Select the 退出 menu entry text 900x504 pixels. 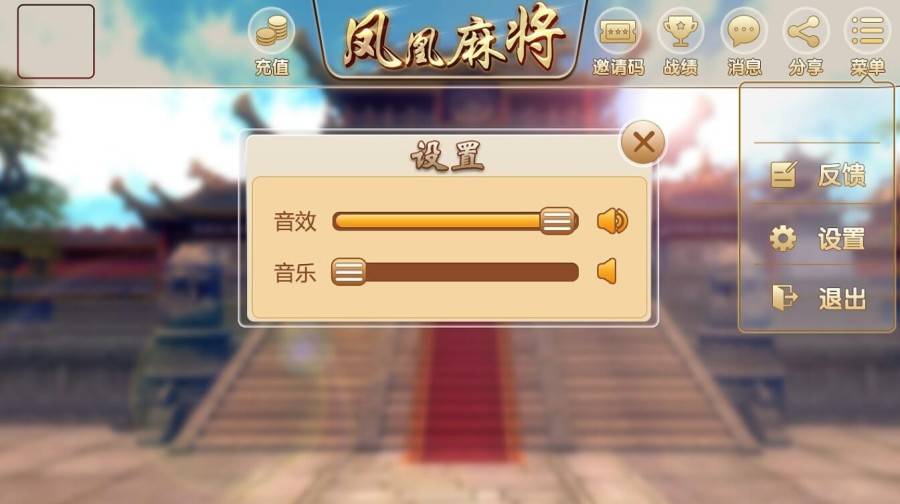pyautogui.click(x=842, y=298)
